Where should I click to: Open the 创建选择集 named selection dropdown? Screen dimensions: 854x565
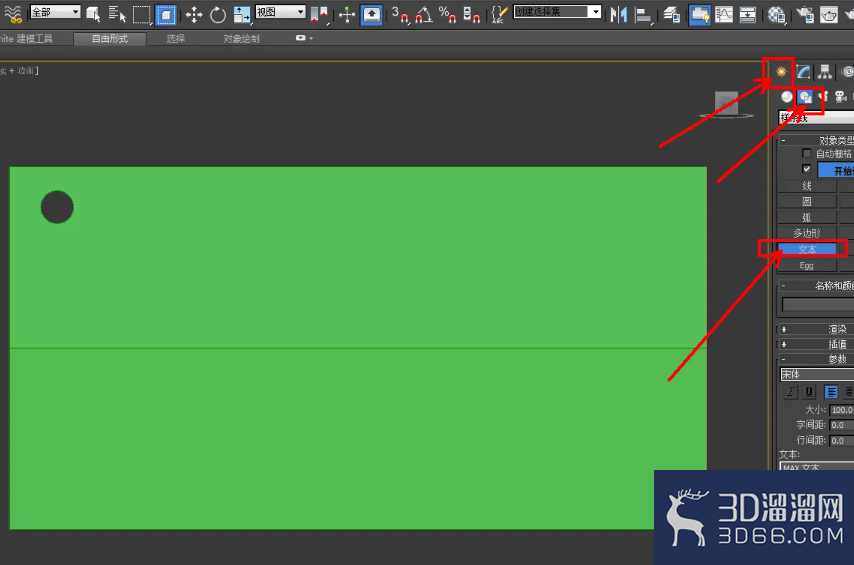click(x=557, y=12)
